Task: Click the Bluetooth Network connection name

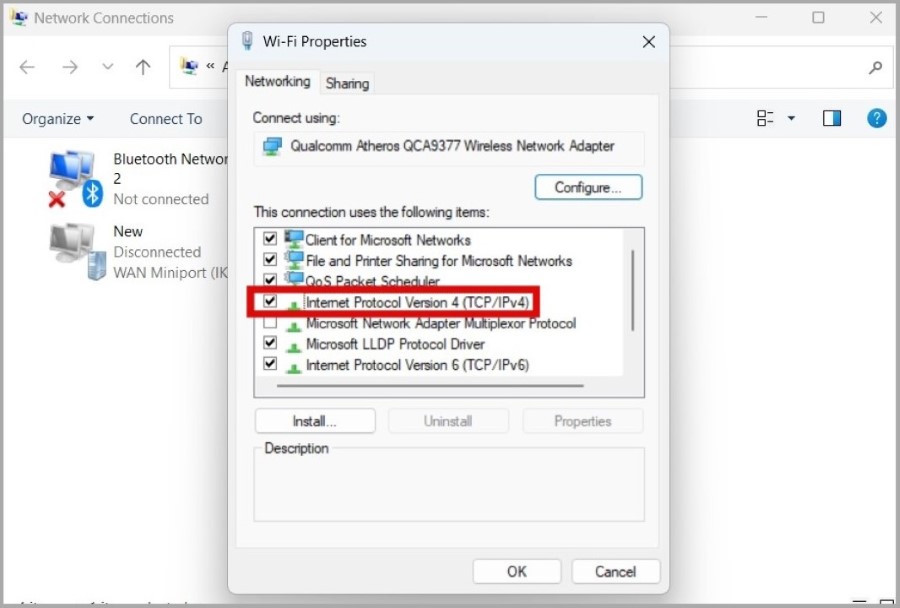Action: [x=170, y=168]
